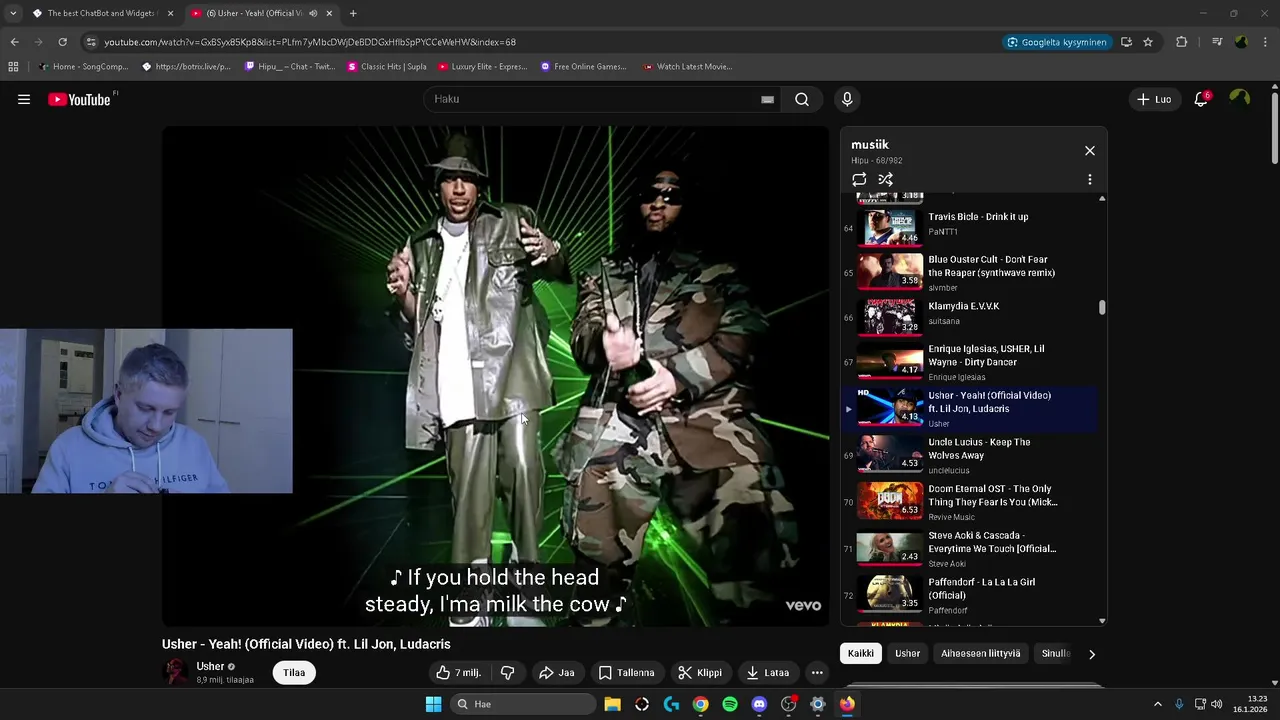Share the video via Jaa
The height and width of the screenshot is (720, 1280).
tap(557, 673)
